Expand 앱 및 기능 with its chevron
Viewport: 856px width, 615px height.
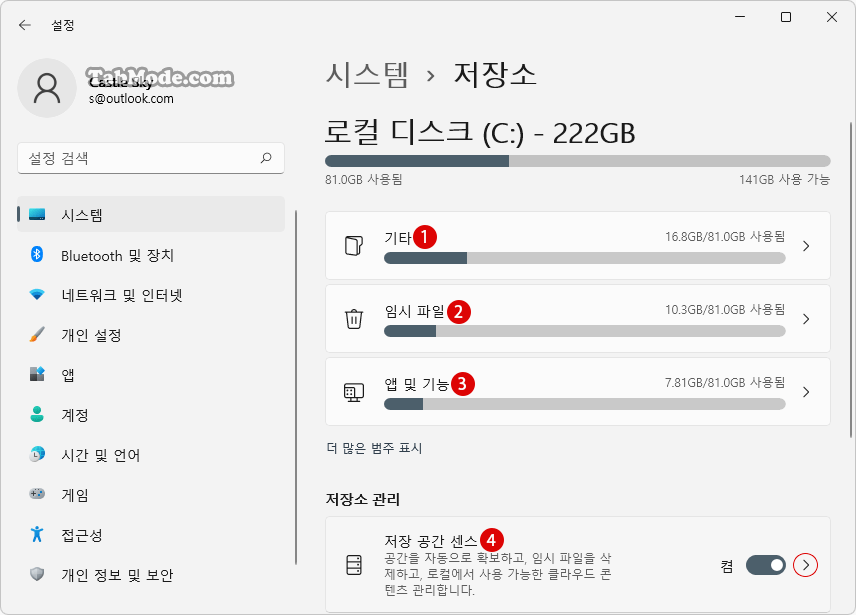coord(806,392)
